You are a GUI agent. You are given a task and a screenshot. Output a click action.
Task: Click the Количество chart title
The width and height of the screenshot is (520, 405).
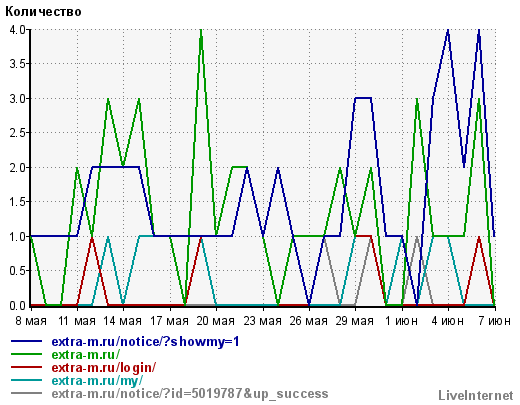tap(43, 12)
